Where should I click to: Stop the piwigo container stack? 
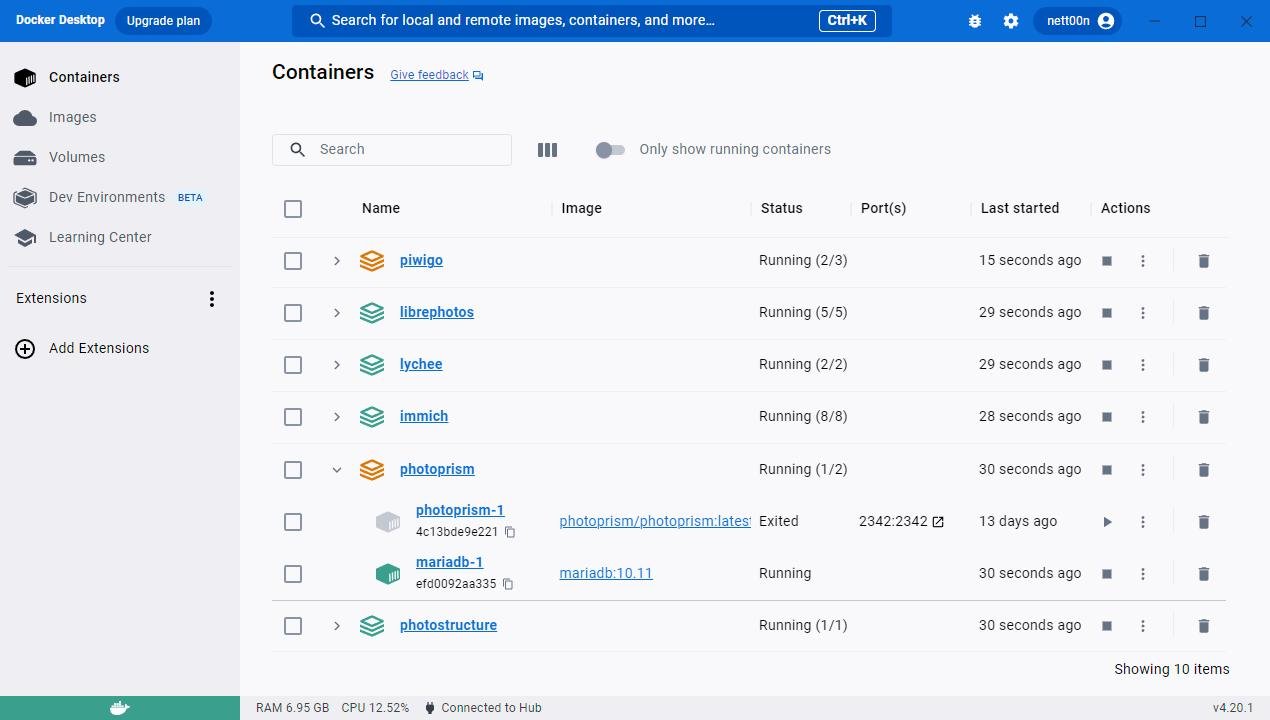click(x=1107, y=261)
